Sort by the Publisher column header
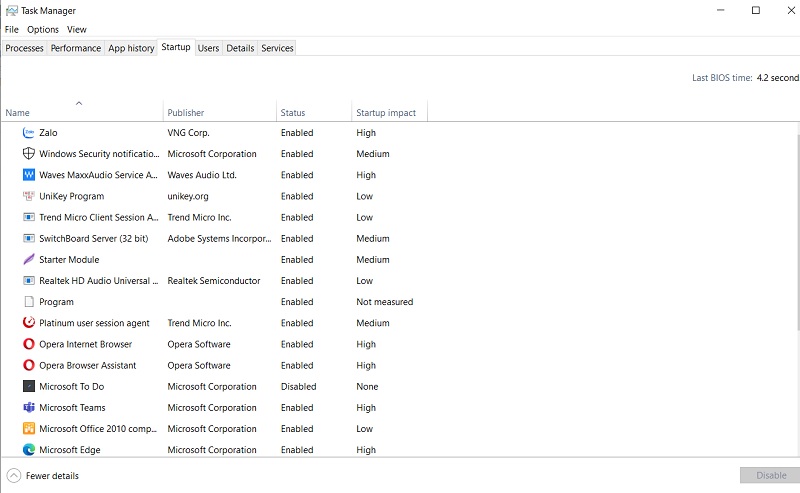The image size is (800, 493). tap(220, 112)
